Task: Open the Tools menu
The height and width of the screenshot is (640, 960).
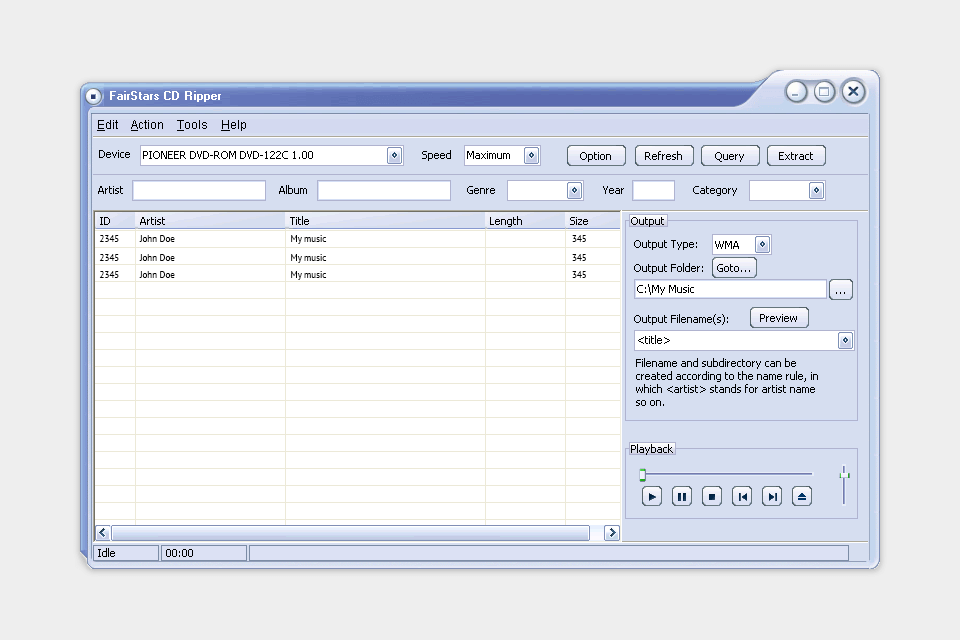Action: 192,125
